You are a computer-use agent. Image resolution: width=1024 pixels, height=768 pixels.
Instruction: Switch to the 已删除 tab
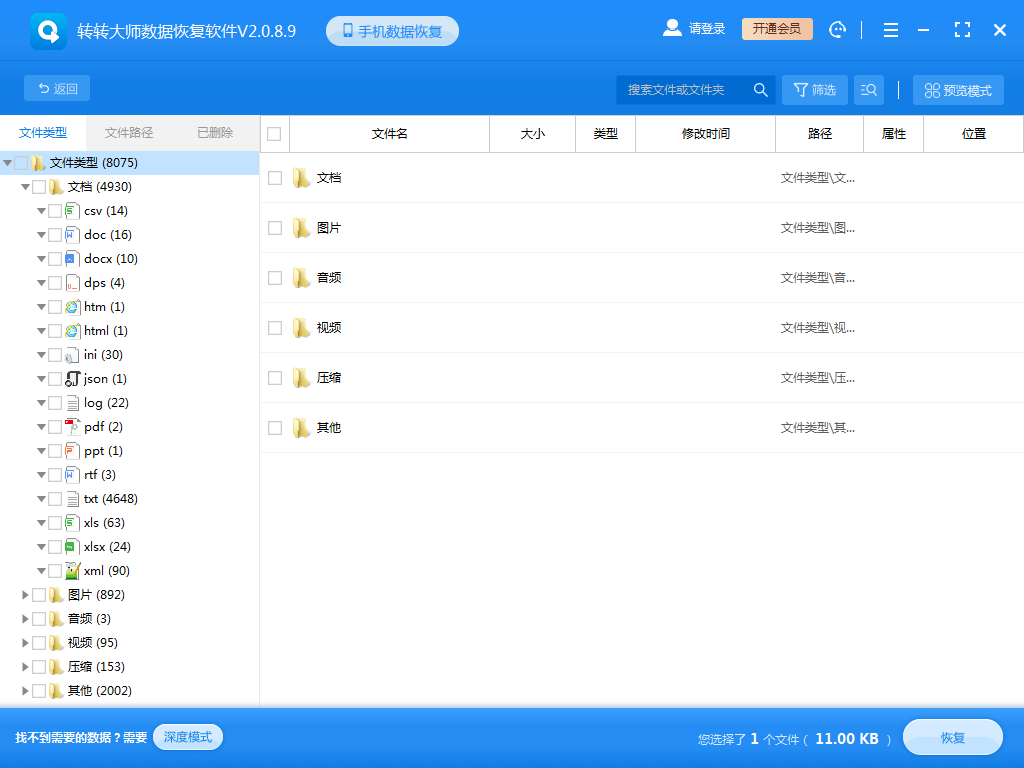(x=216, y=133)
